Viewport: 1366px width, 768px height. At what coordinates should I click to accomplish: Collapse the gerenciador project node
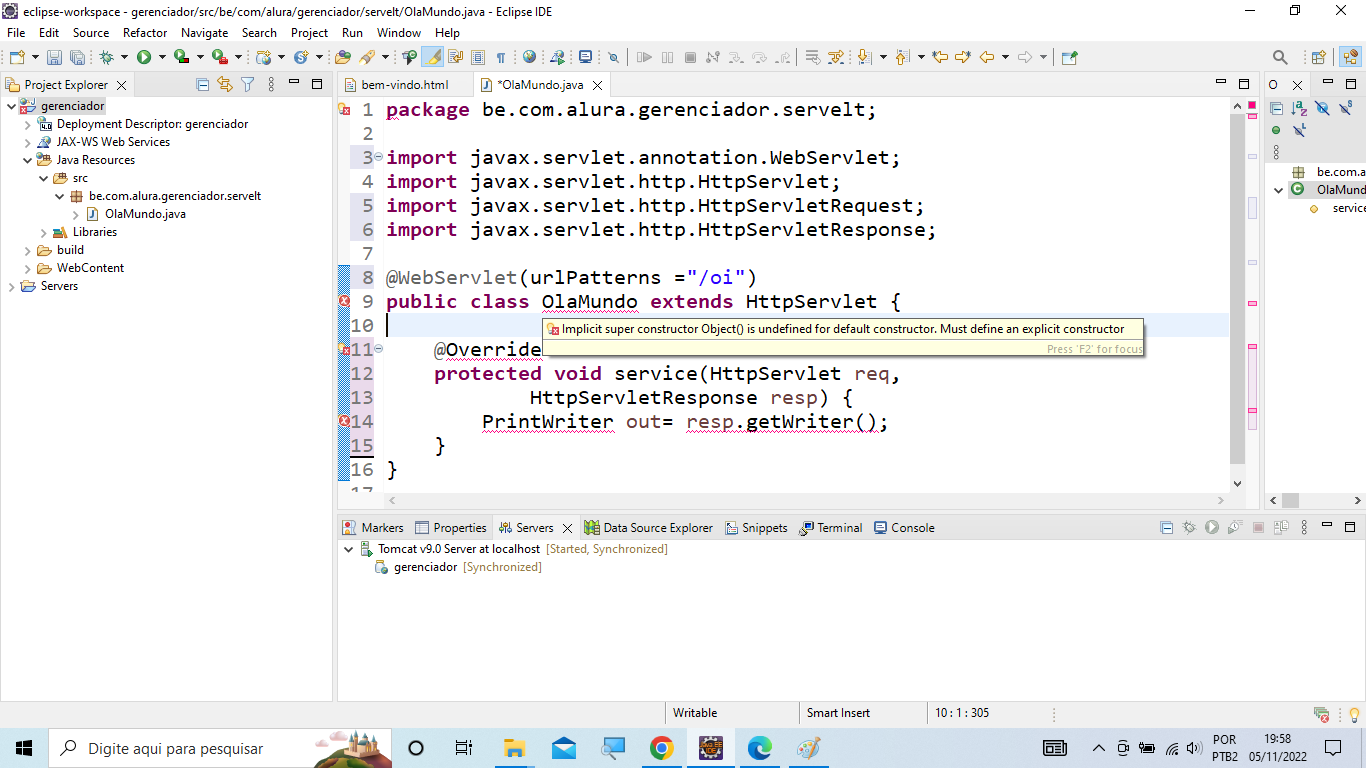click(x=11, y=106)
